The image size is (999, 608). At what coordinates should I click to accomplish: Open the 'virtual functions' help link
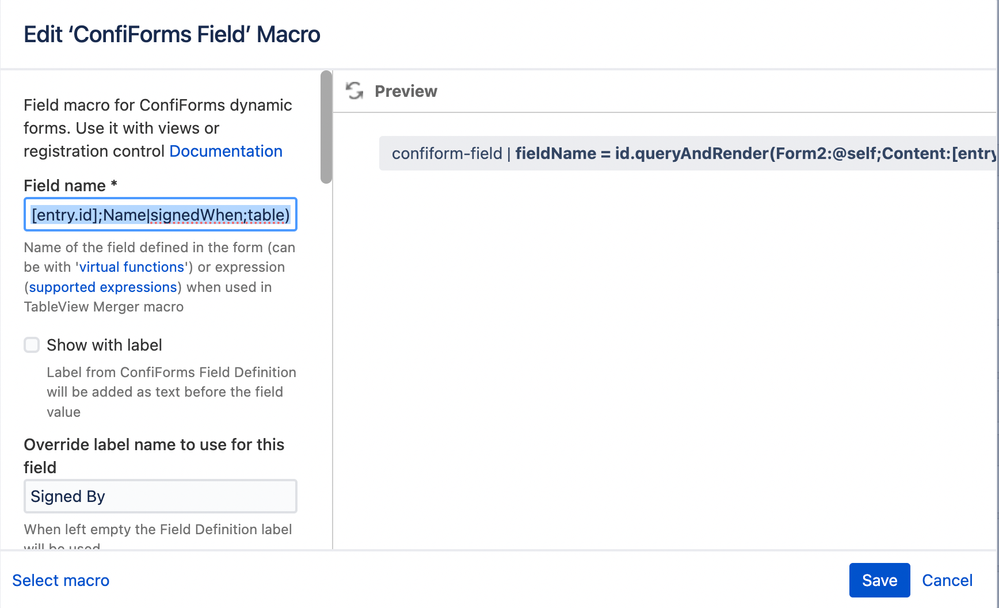click(132, 267)
